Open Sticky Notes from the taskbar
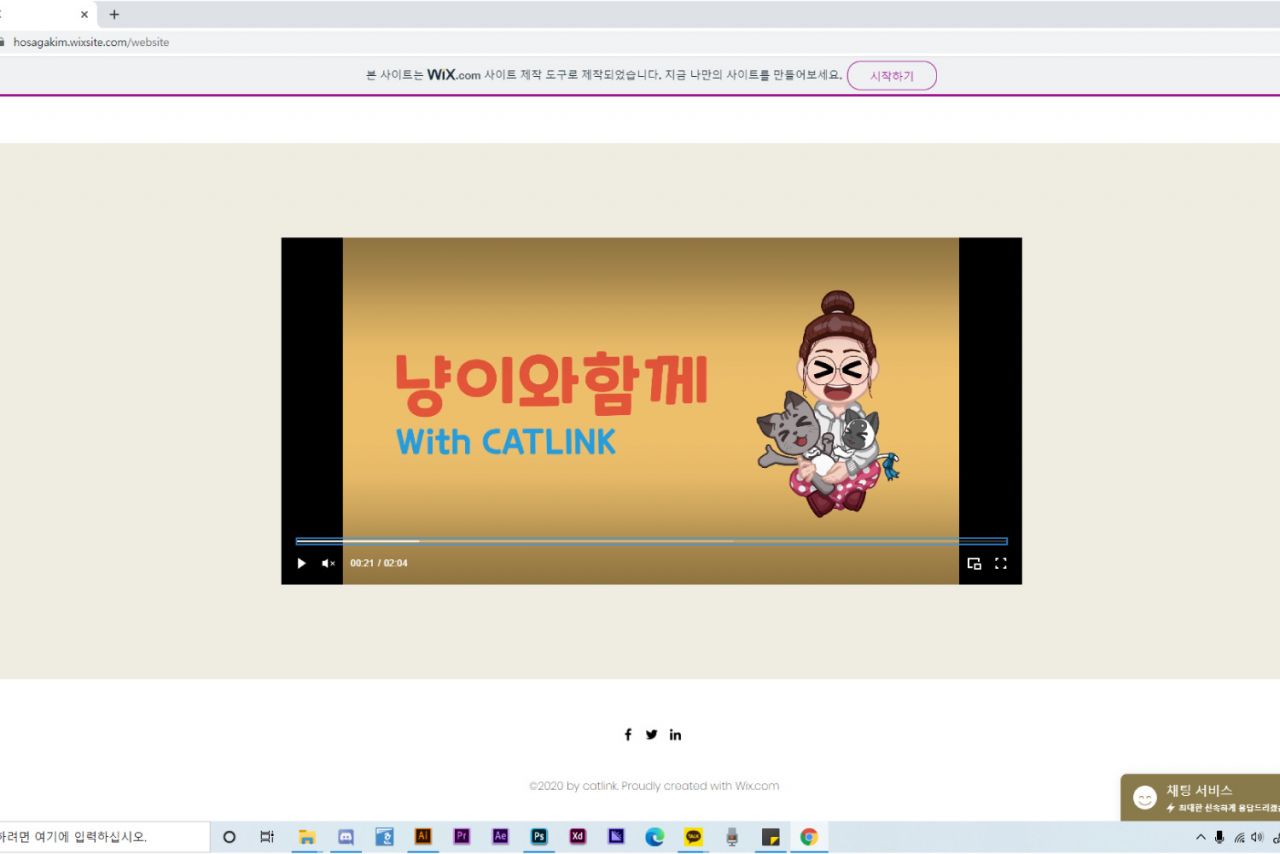Image resolution: width=1280 pixels, height=854 pixels. (x=770, y=837)
